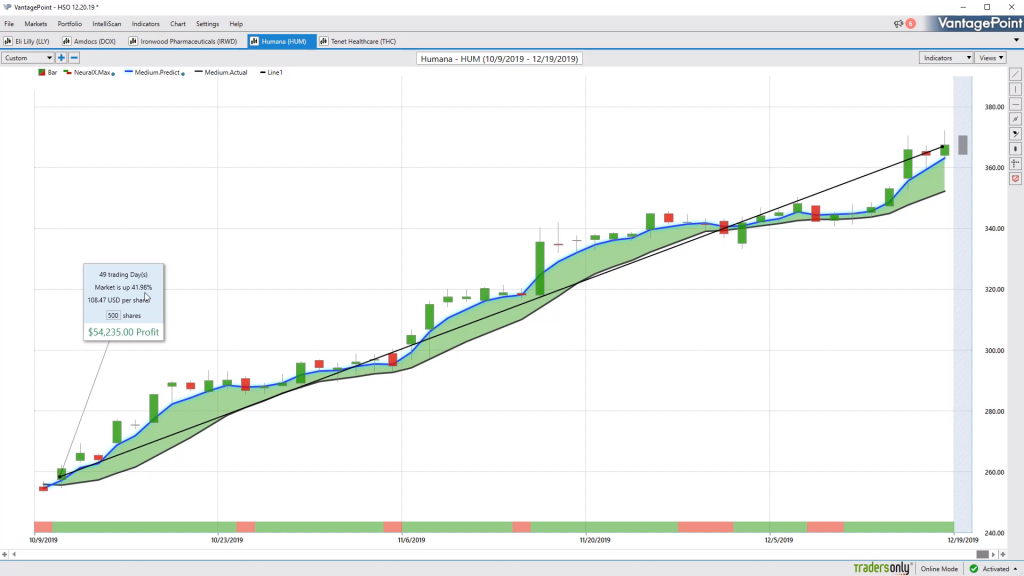Open notifications megaphone icon

pos(899,24)
